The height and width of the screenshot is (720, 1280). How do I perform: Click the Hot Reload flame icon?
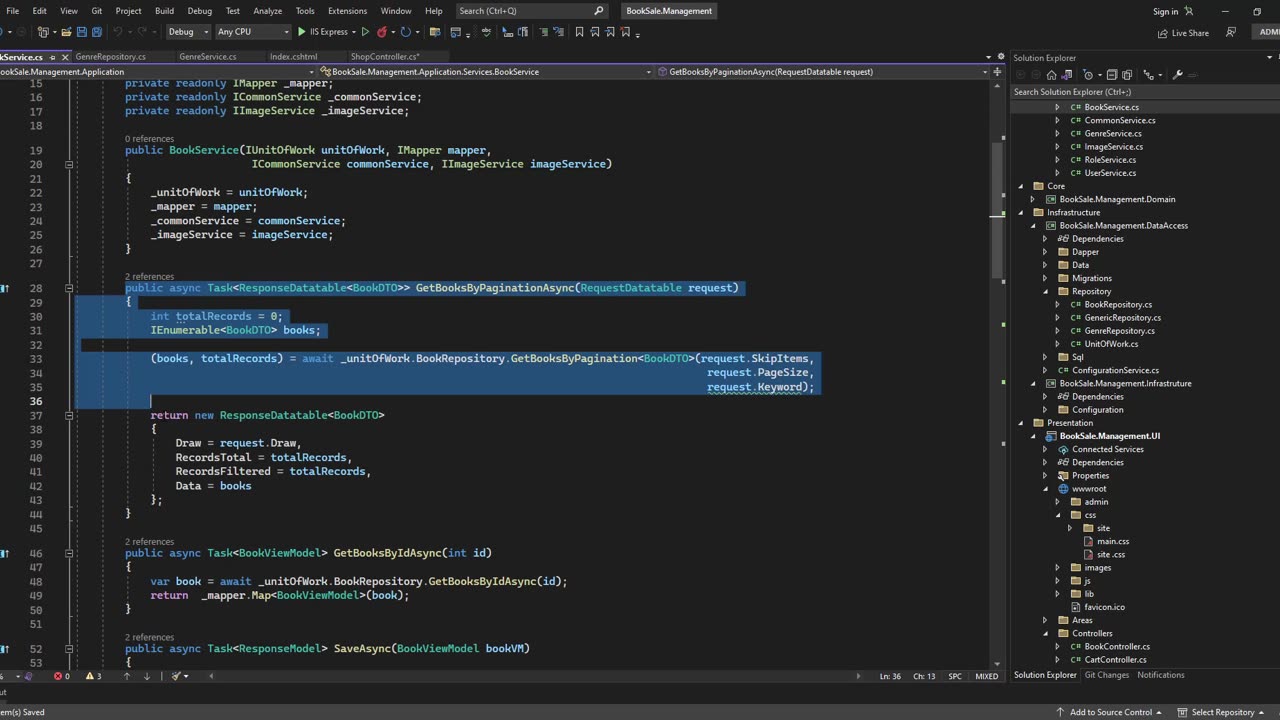(x=382, y=32)
